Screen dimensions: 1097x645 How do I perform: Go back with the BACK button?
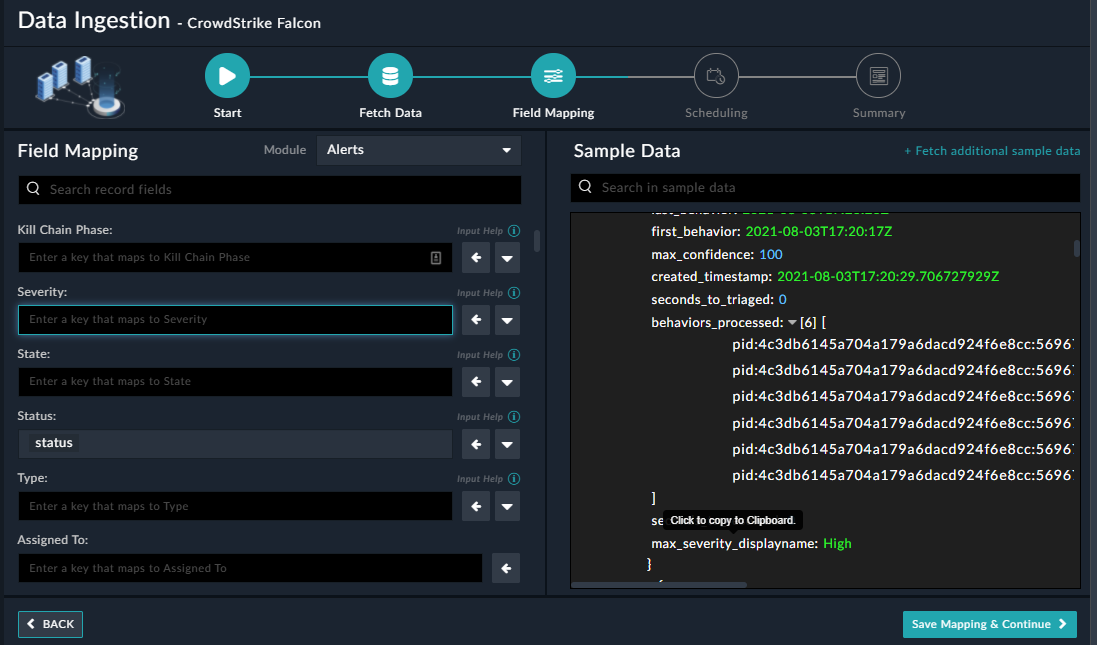pos(50,624)
